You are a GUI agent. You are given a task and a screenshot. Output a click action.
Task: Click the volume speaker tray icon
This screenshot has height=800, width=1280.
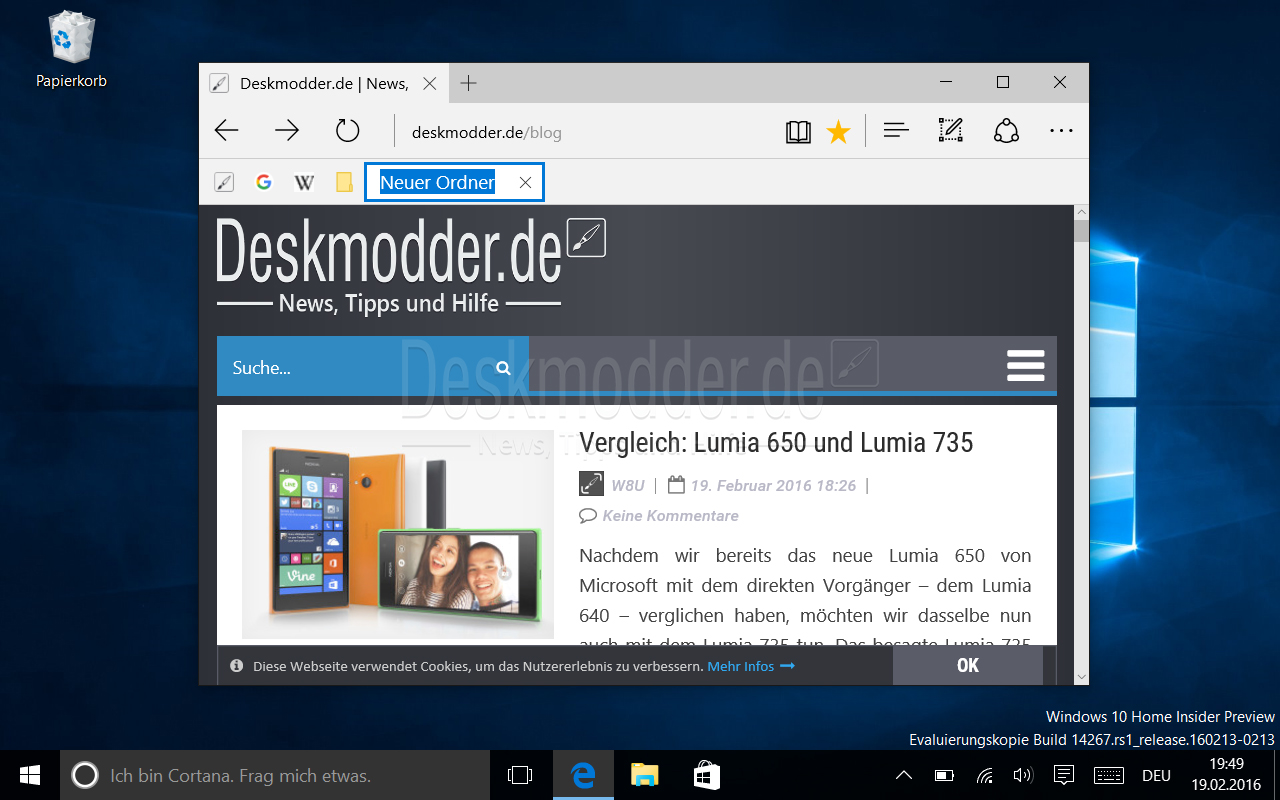(x=1023, y=775)
